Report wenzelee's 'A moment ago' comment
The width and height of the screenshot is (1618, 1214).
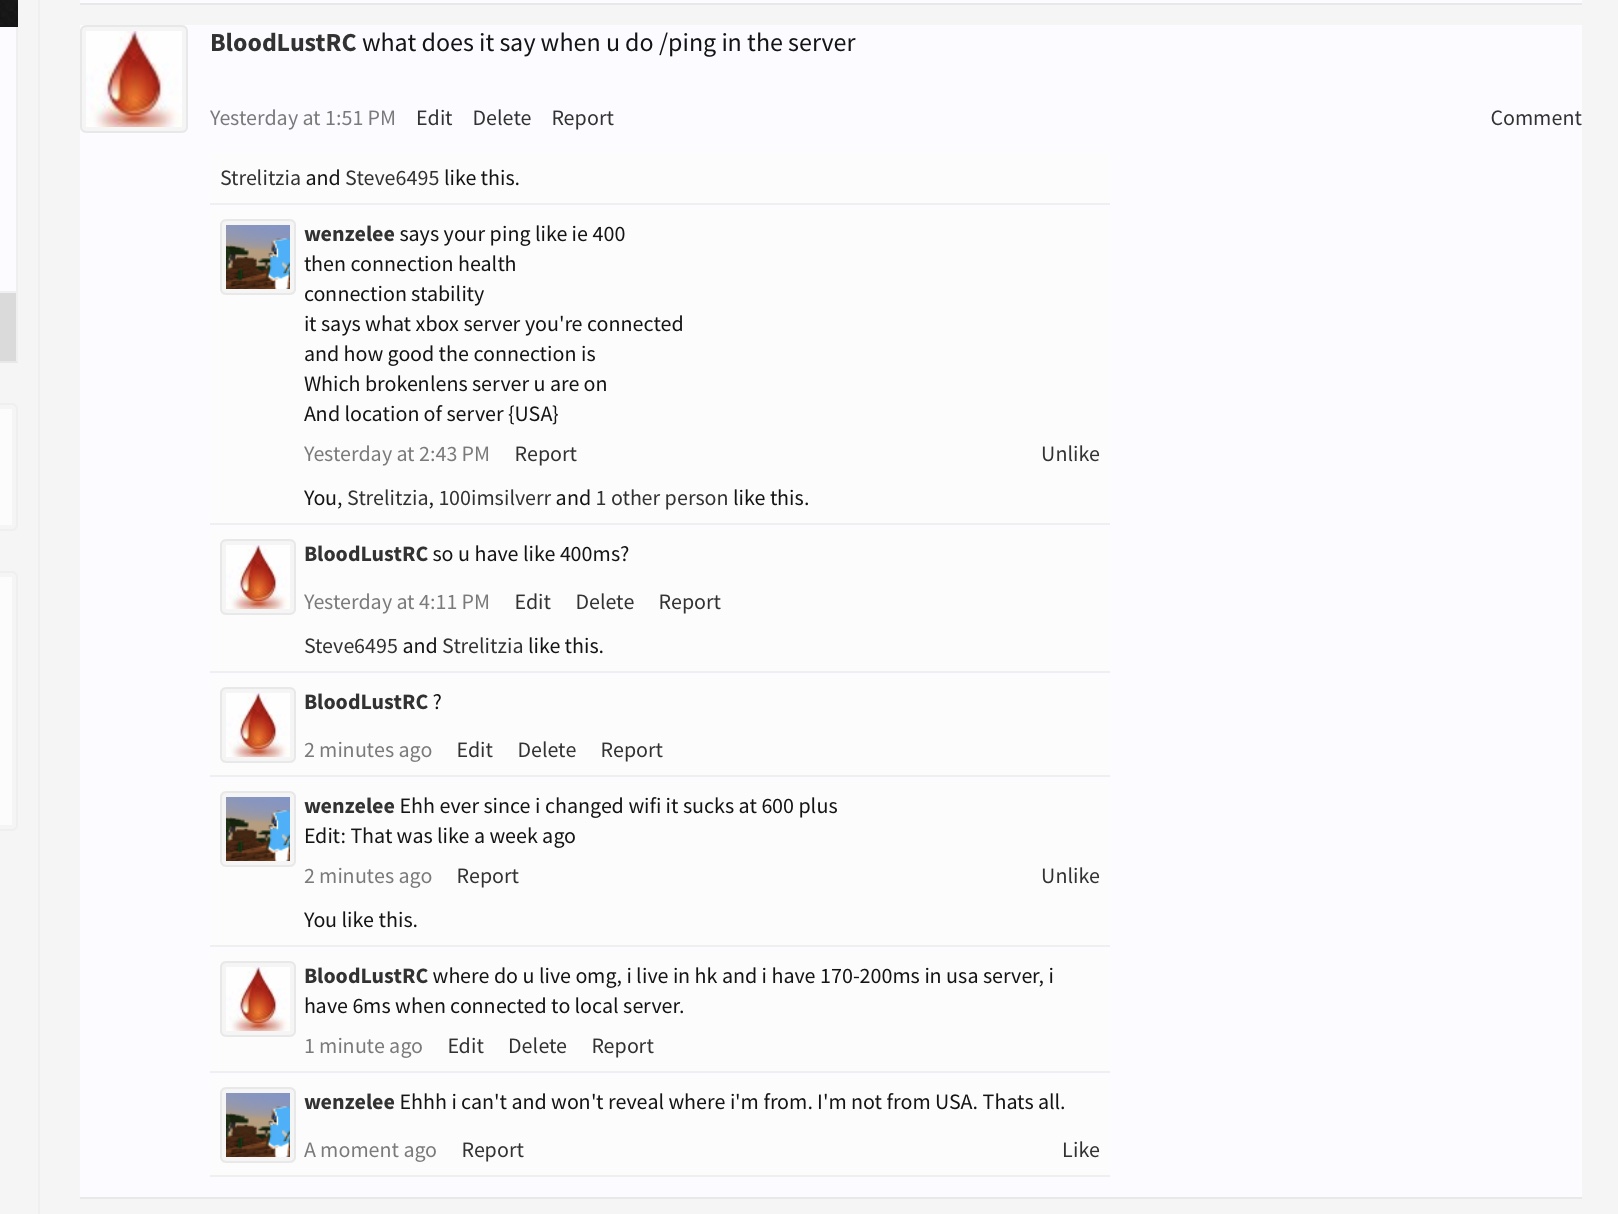tap(492, 1150)
